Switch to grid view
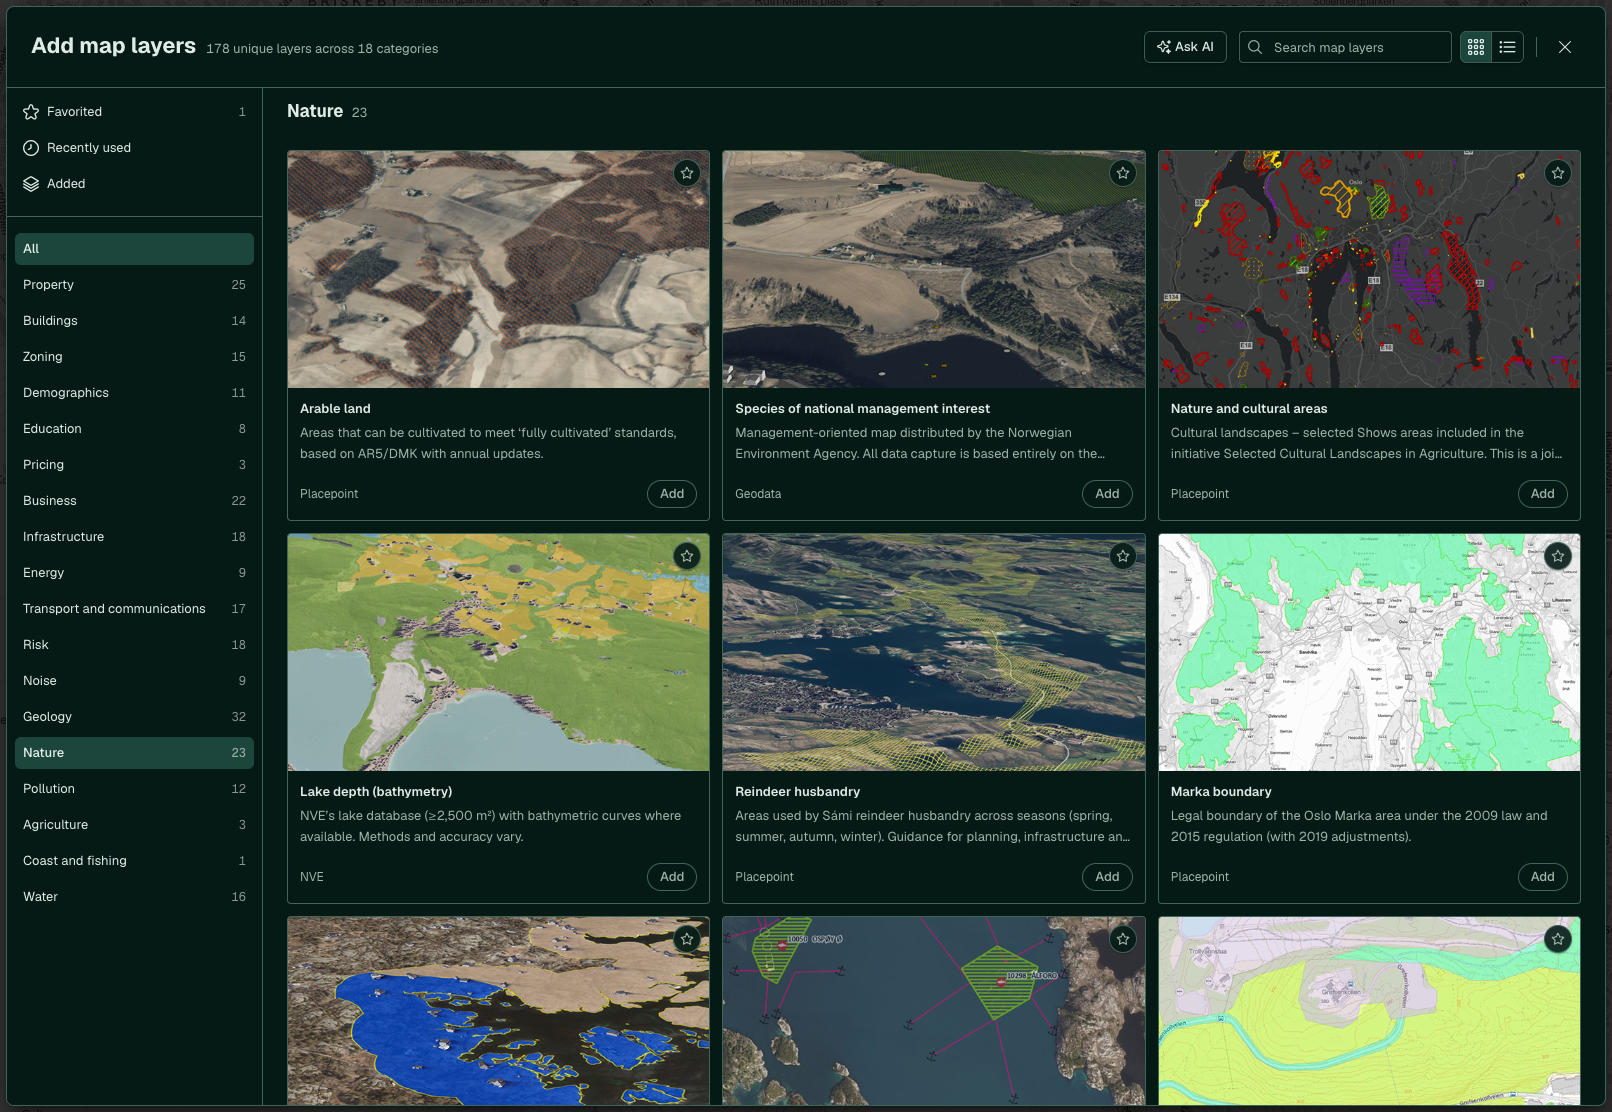 point(1476,47)
